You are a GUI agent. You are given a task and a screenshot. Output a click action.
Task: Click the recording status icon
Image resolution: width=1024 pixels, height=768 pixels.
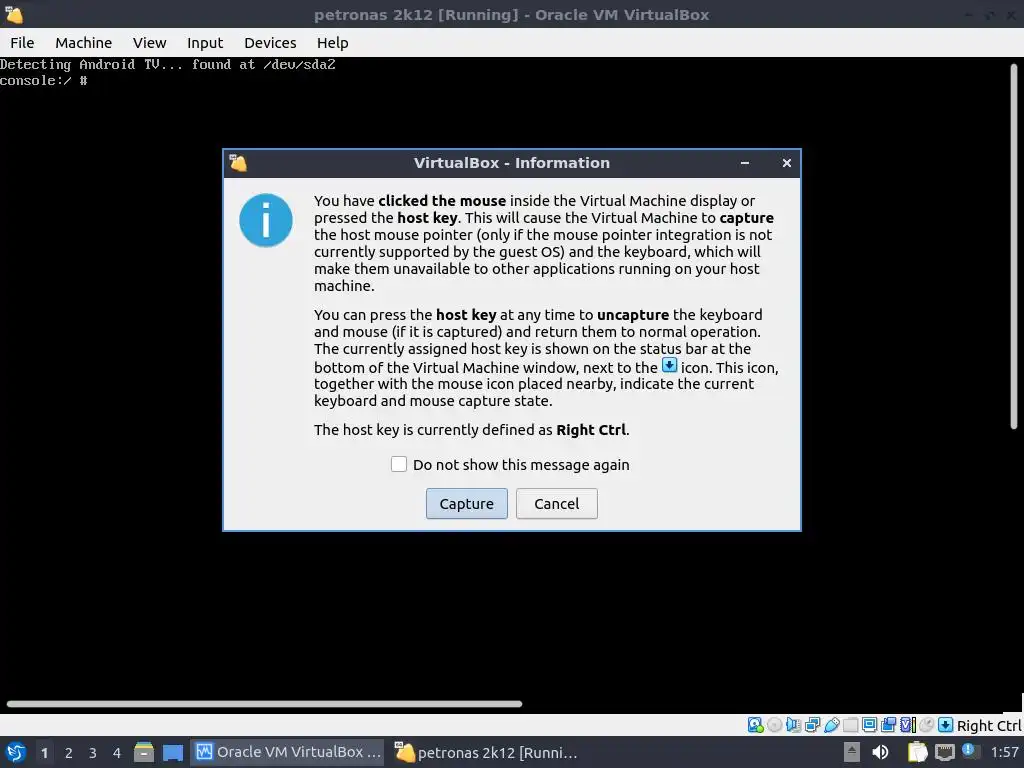888,725
